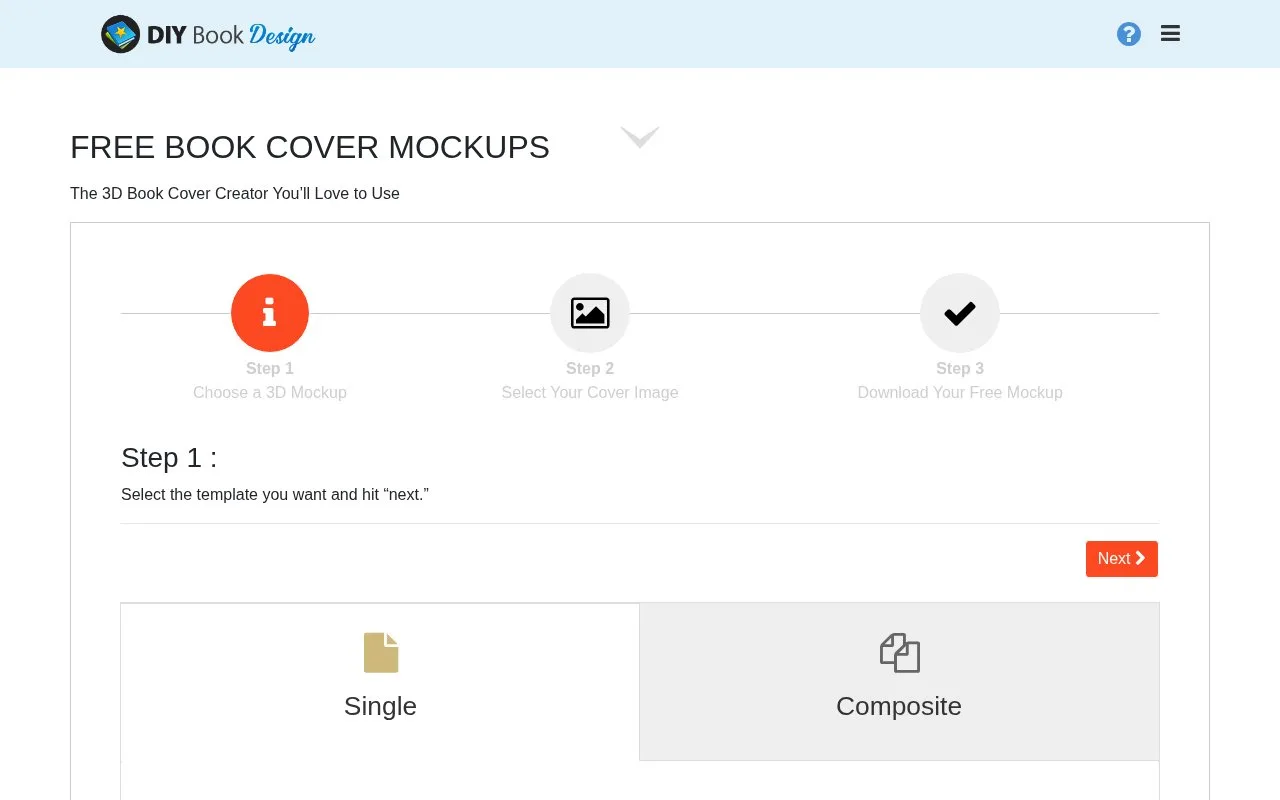Click the 'Choose a 3D Mockup' label
The image size is (1280, 800).
point(270,392)
